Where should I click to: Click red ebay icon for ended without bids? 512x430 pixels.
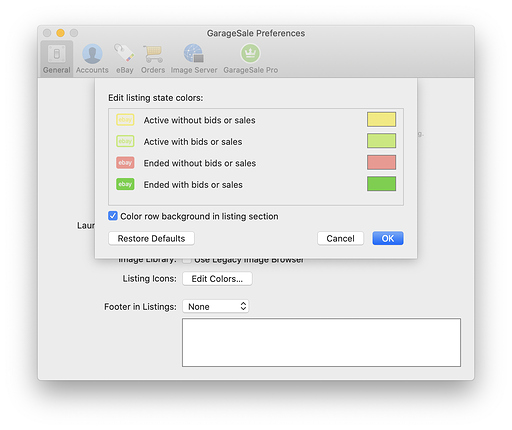pyautogui.click(x=125, y=163)
